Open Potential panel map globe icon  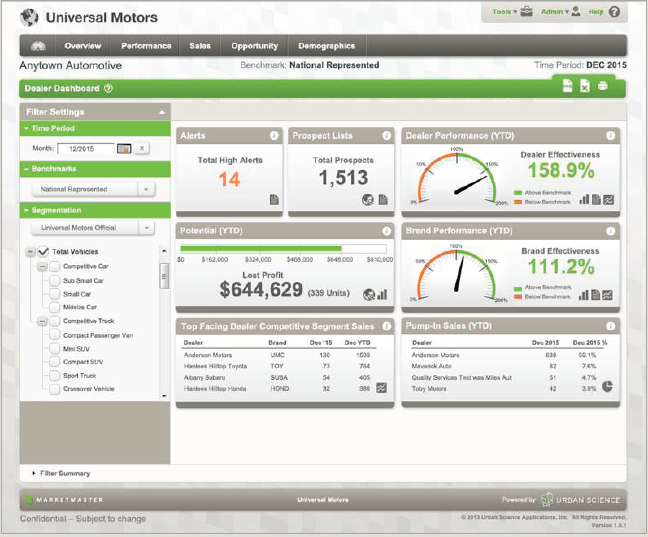coord(369,294)
